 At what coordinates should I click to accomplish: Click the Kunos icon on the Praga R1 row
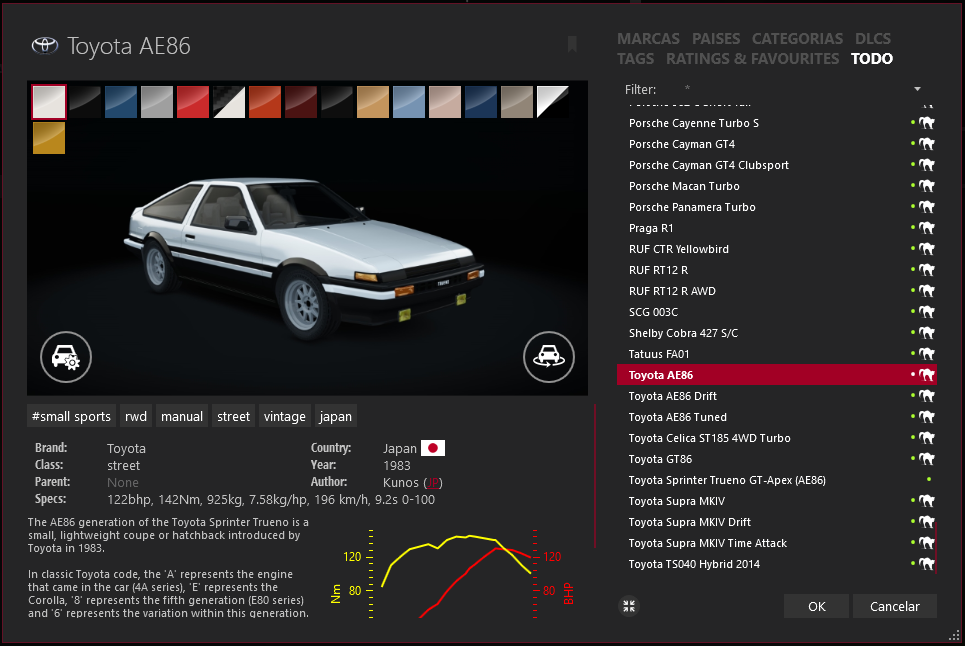click(x=928, y=228)
